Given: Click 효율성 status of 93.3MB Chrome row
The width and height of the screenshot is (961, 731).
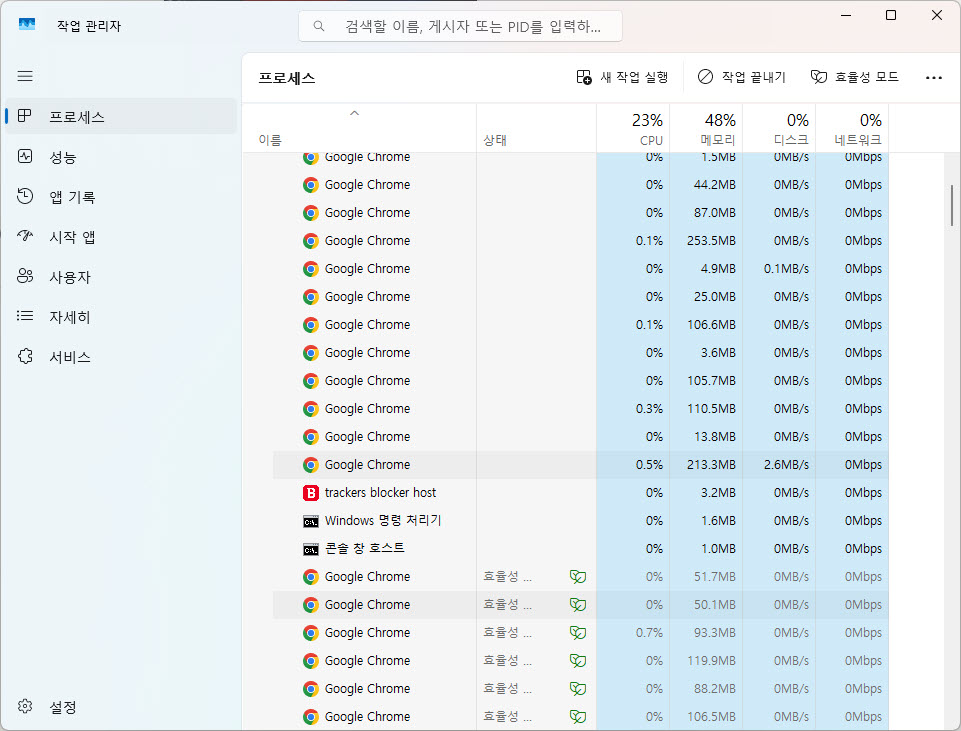Looking at the screenshot, I should 507,632.
